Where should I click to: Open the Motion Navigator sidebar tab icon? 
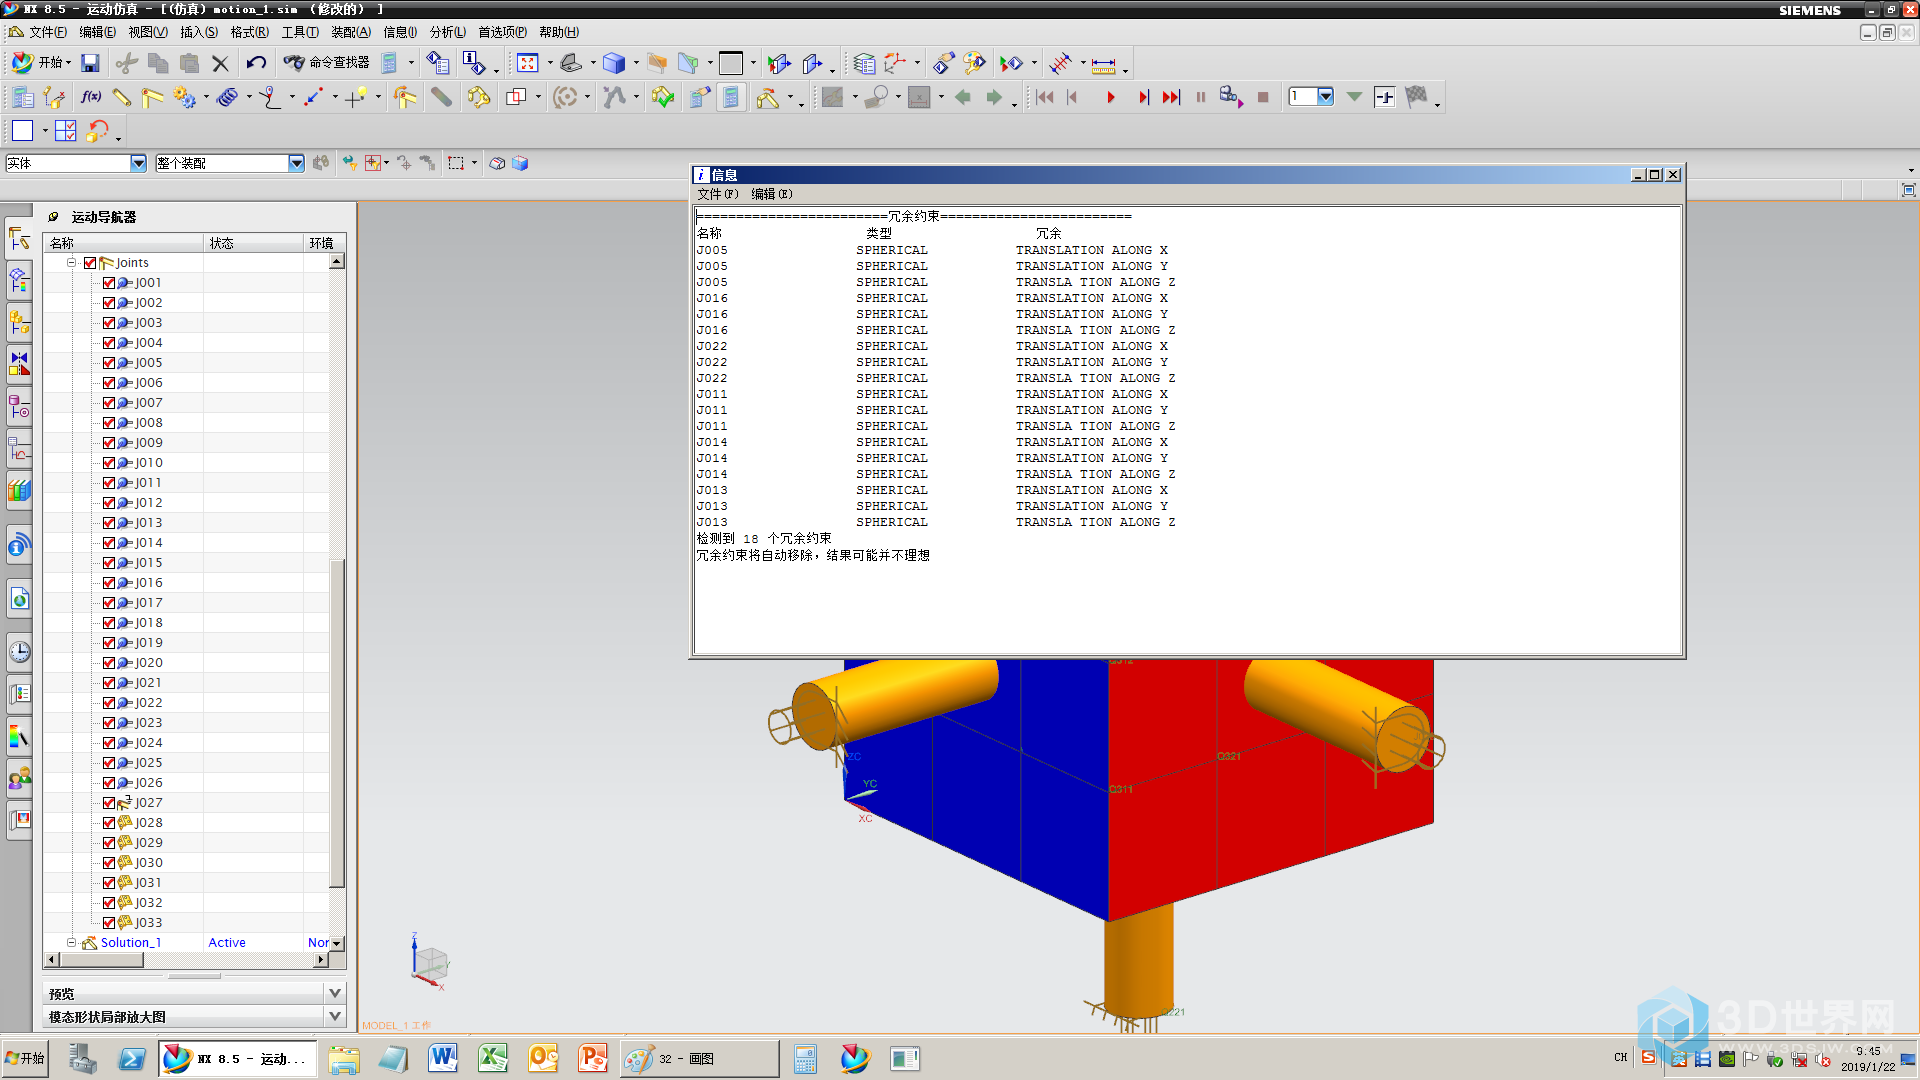19,238
